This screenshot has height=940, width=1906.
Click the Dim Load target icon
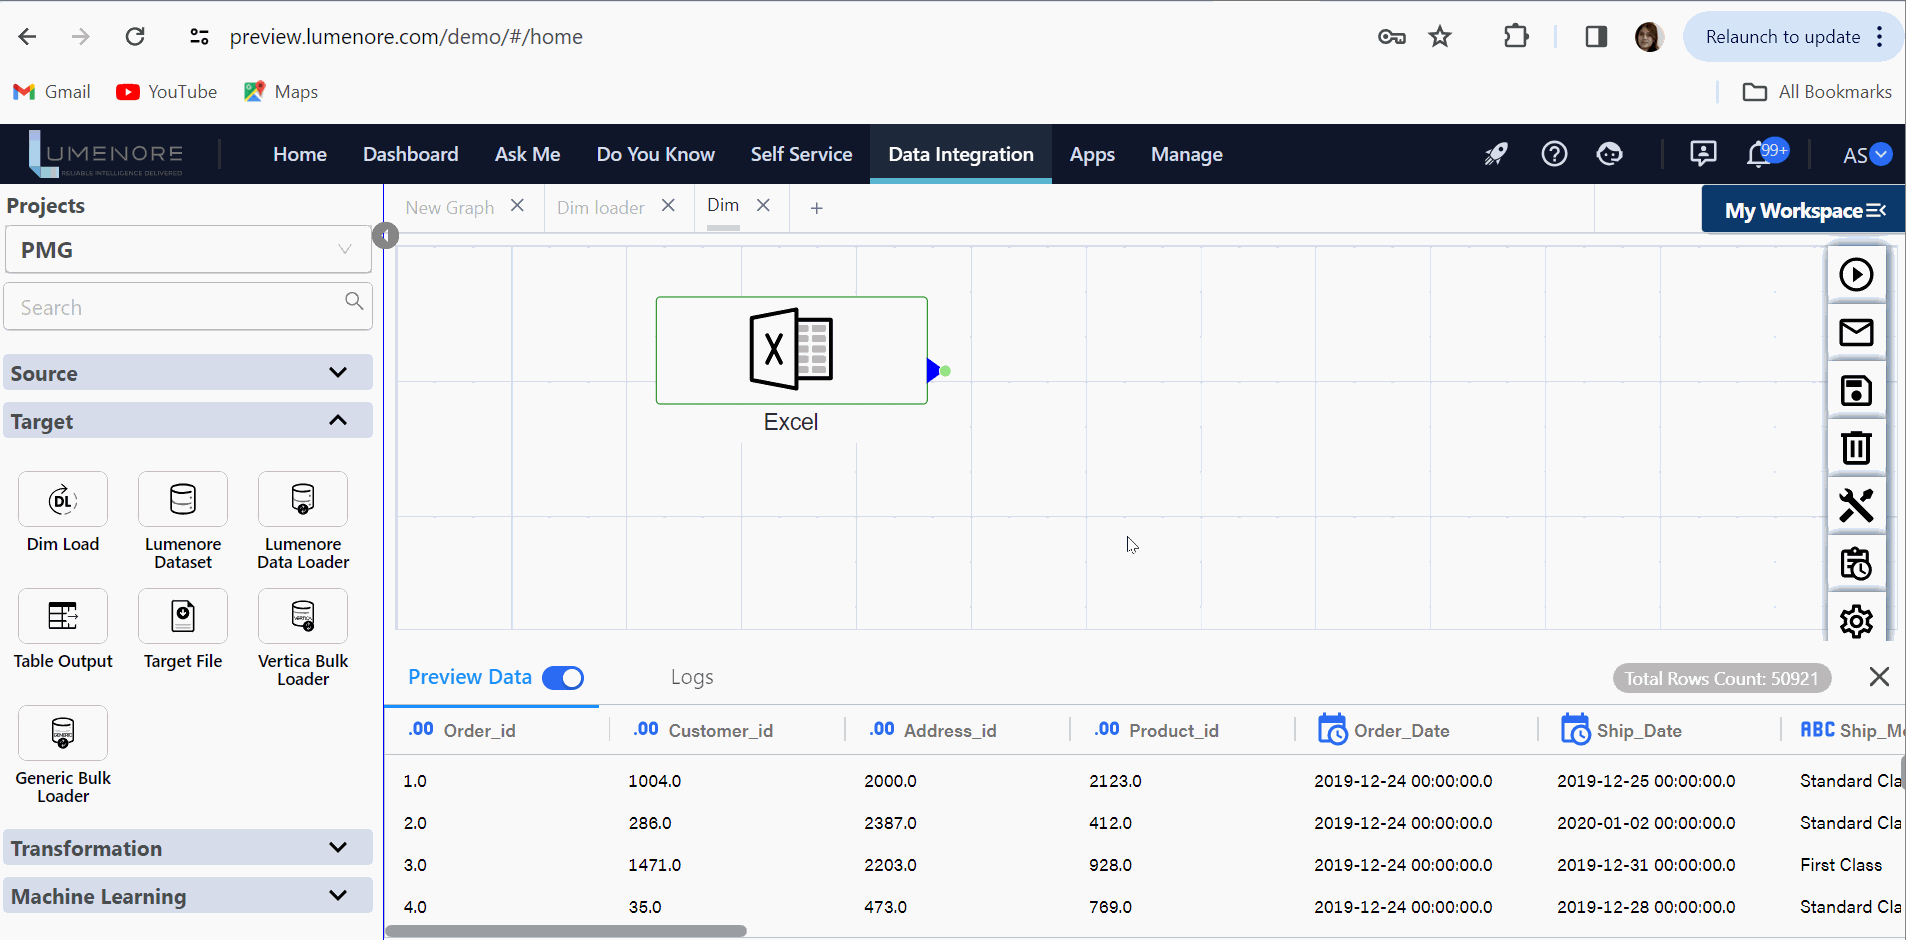pyautogui.click(x=63, y=500)
